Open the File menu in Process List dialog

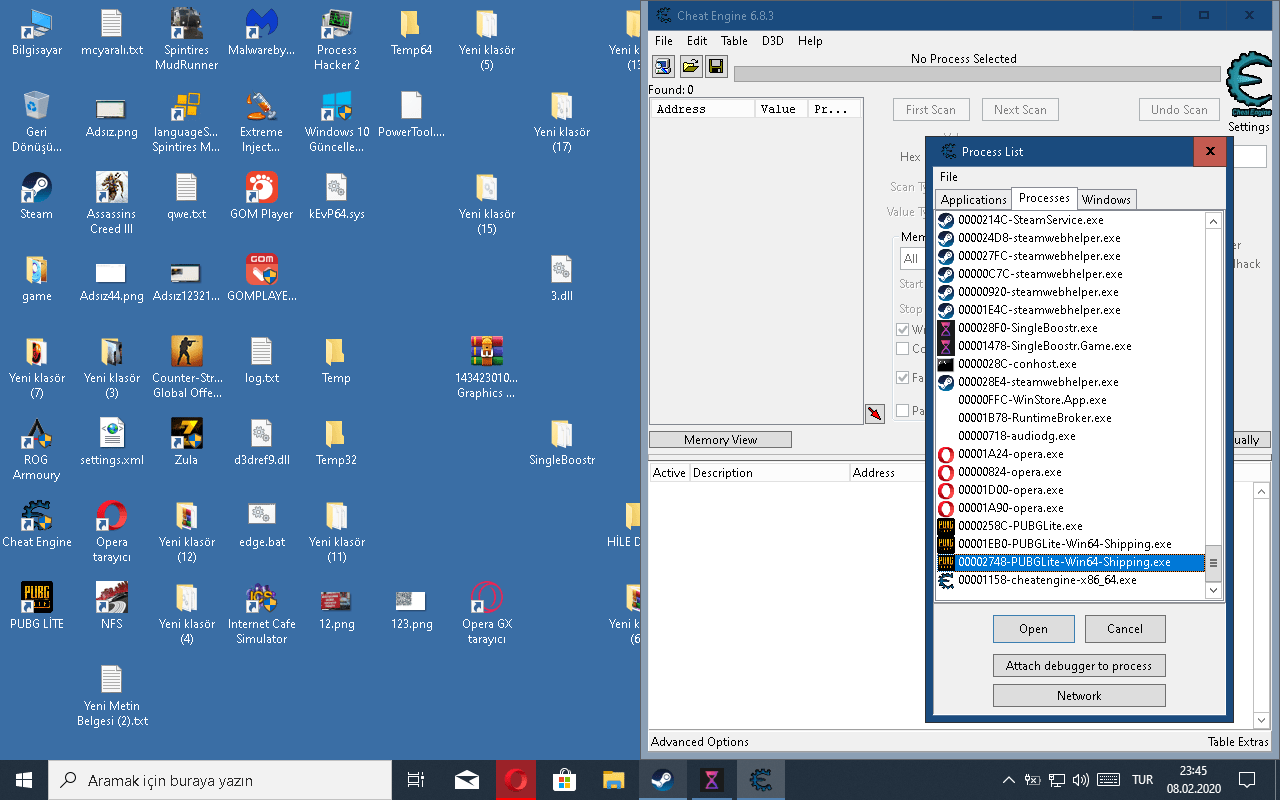949,177
